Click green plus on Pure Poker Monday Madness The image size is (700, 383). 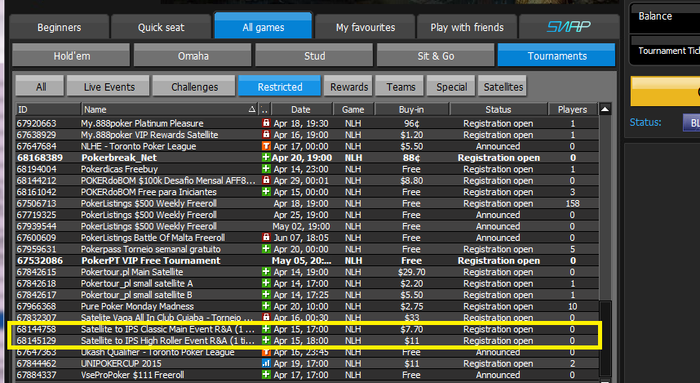coord(266,306)
